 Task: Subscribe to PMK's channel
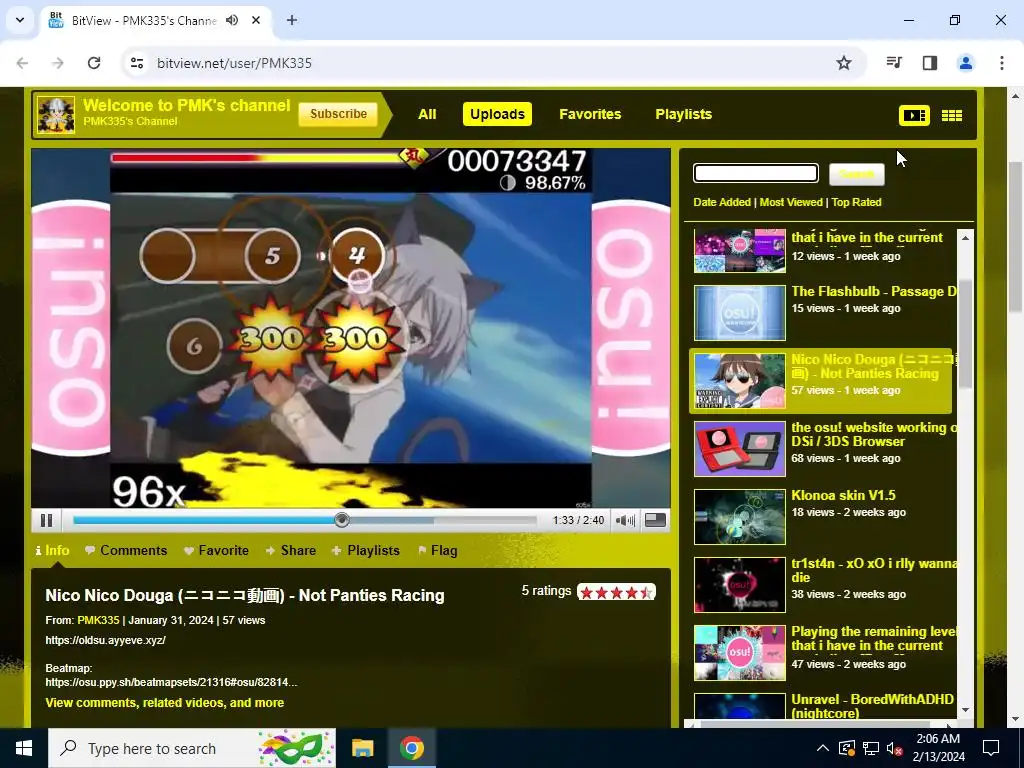(338, 114)
